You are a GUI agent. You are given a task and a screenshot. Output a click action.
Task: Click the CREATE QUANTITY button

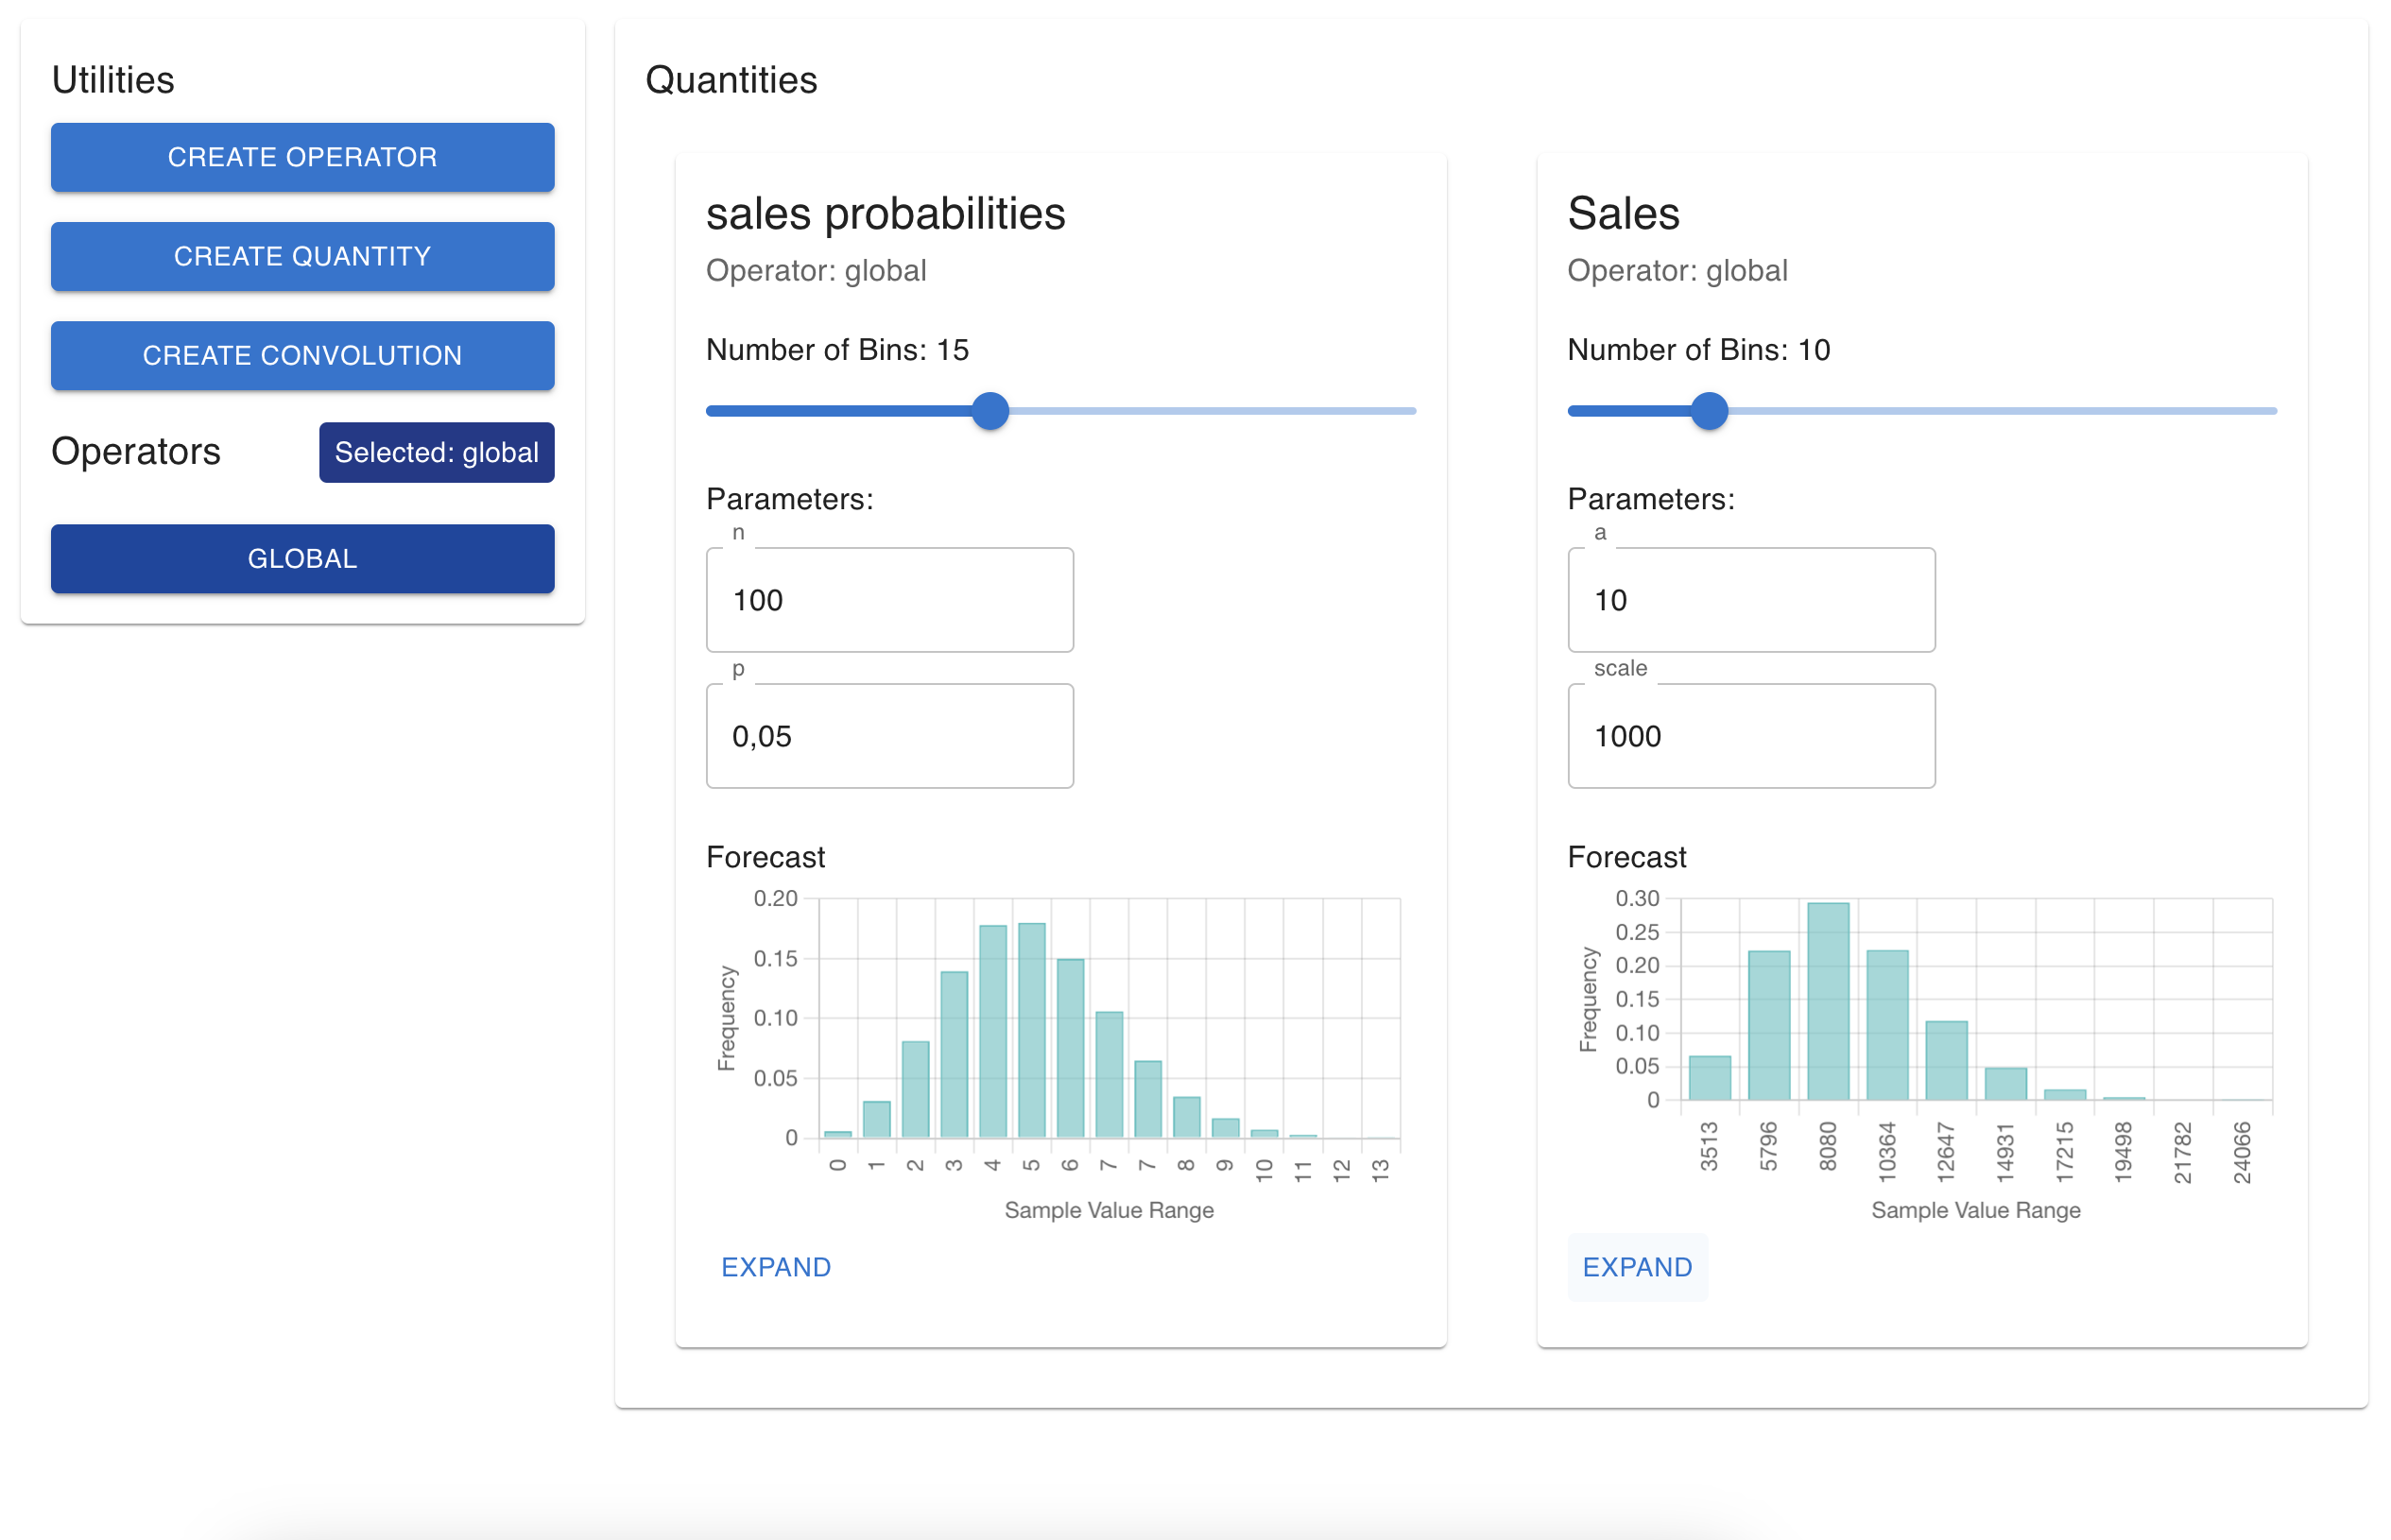(301, 256)
